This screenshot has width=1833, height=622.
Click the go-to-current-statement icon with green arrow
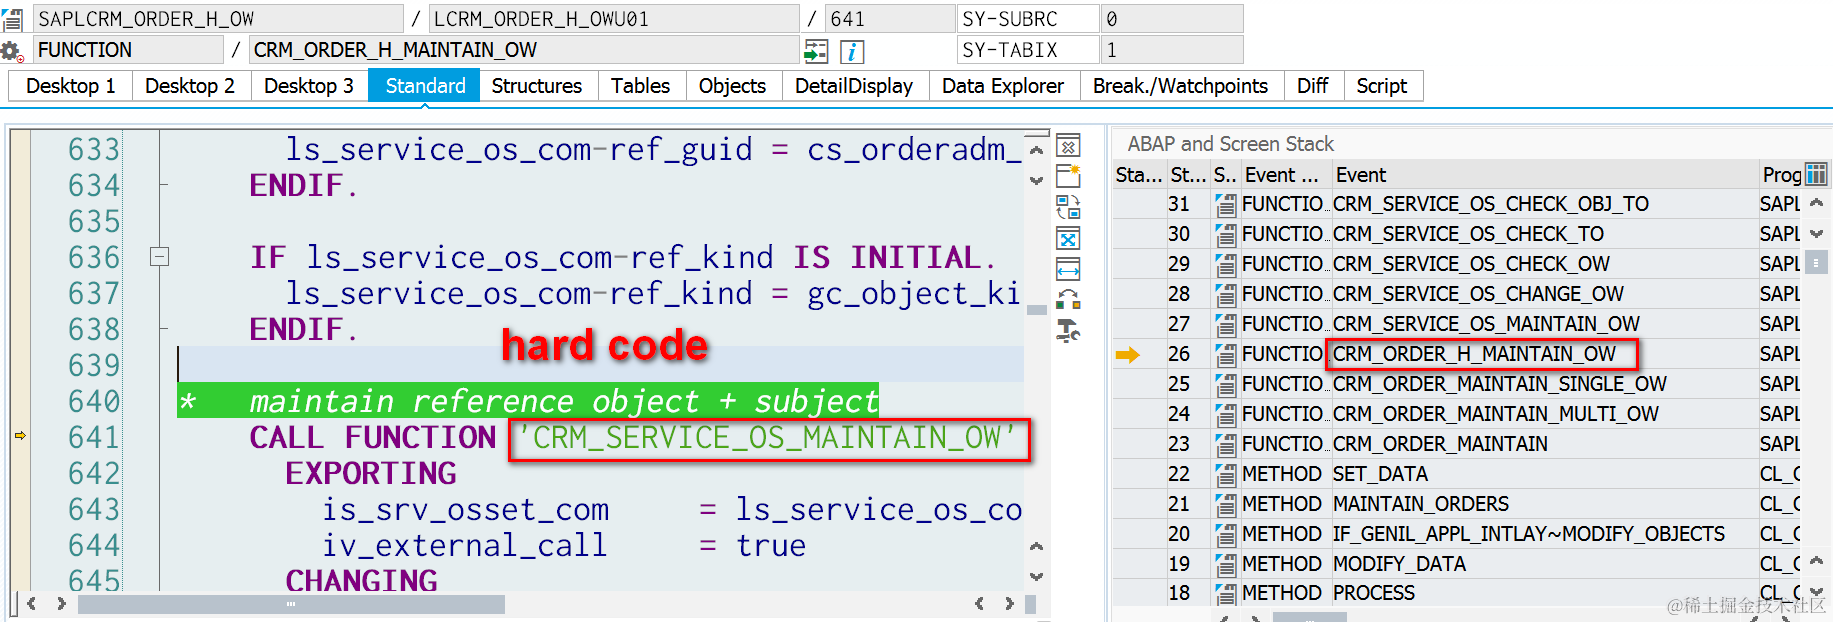tap(816, 51)
